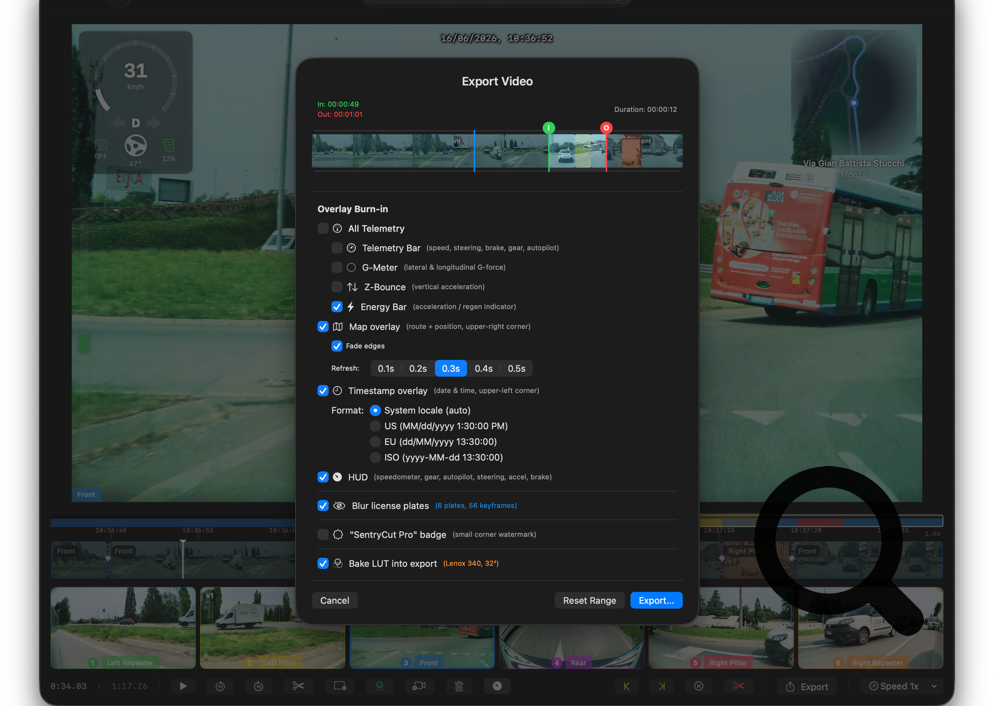Uncheck the Energy Bar checkbox
Screen dimensions: 994x706
337,307
